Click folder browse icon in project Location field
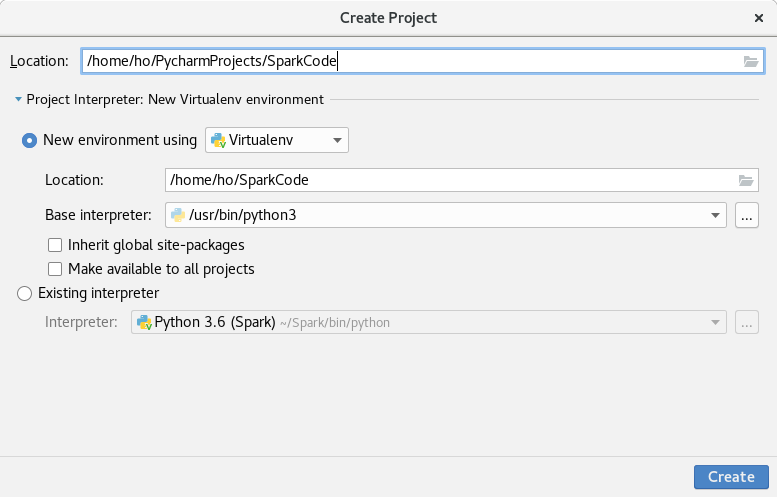This screenshot has height=497, width=777. [751, 62]
